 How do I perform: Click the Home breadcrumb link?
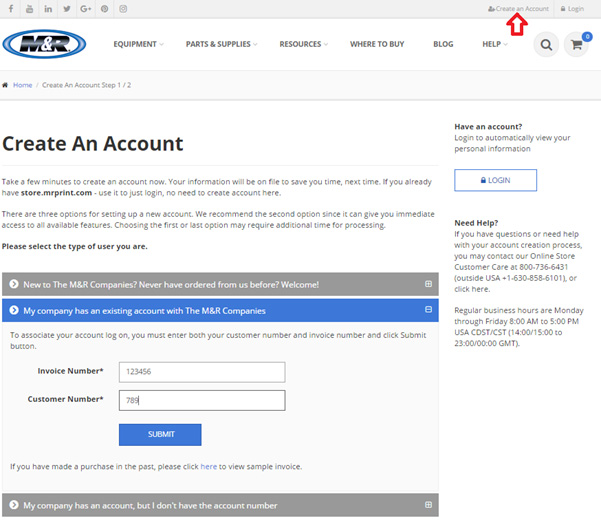[x=23, y=85]
